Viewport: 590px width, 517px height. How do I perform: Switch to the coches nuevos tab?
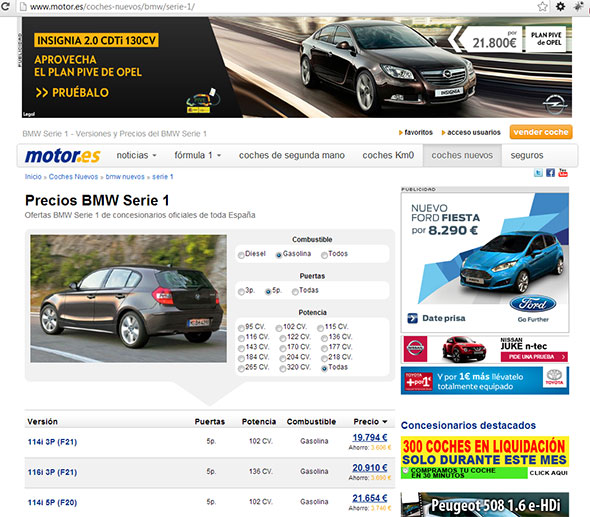[462, 155]
